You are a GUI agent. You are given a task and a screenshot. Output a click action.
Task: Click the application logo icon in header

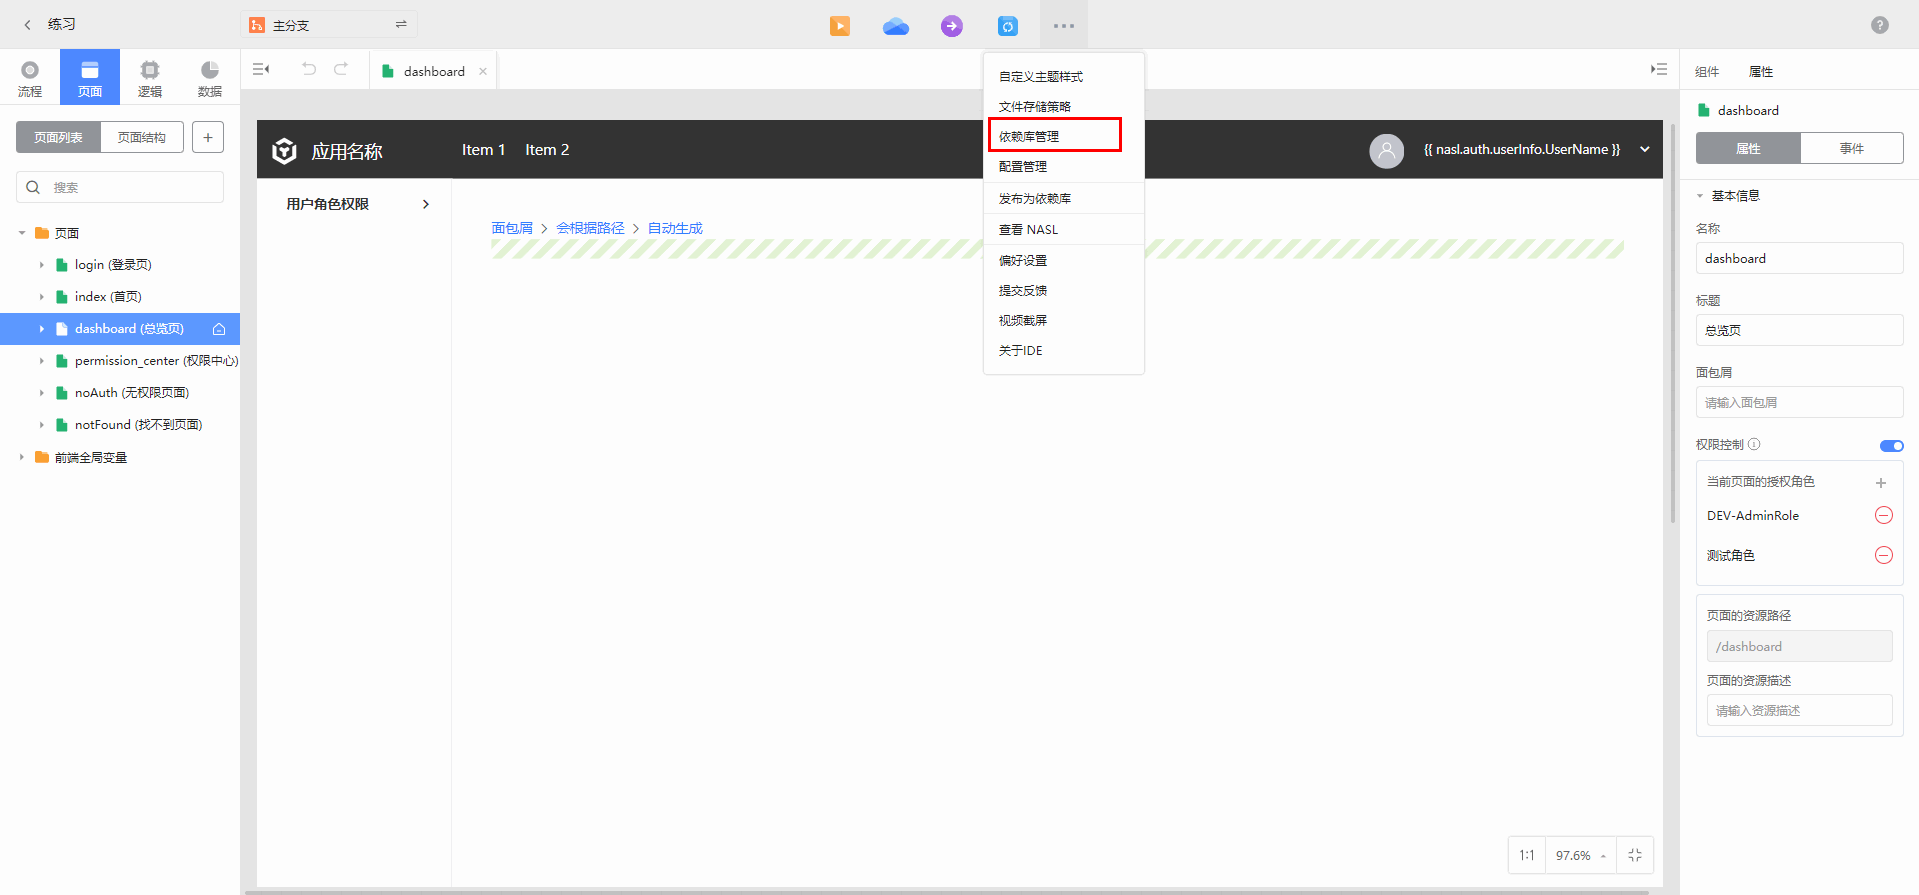click(x=285, y=151)
